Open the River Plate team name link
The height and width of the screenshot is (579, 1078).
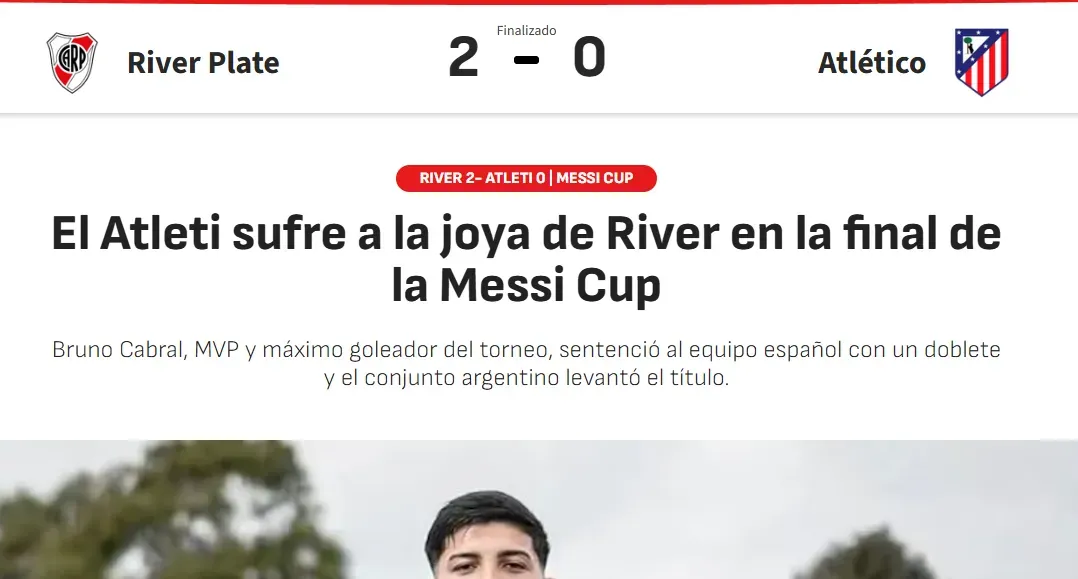coord(204,63)
